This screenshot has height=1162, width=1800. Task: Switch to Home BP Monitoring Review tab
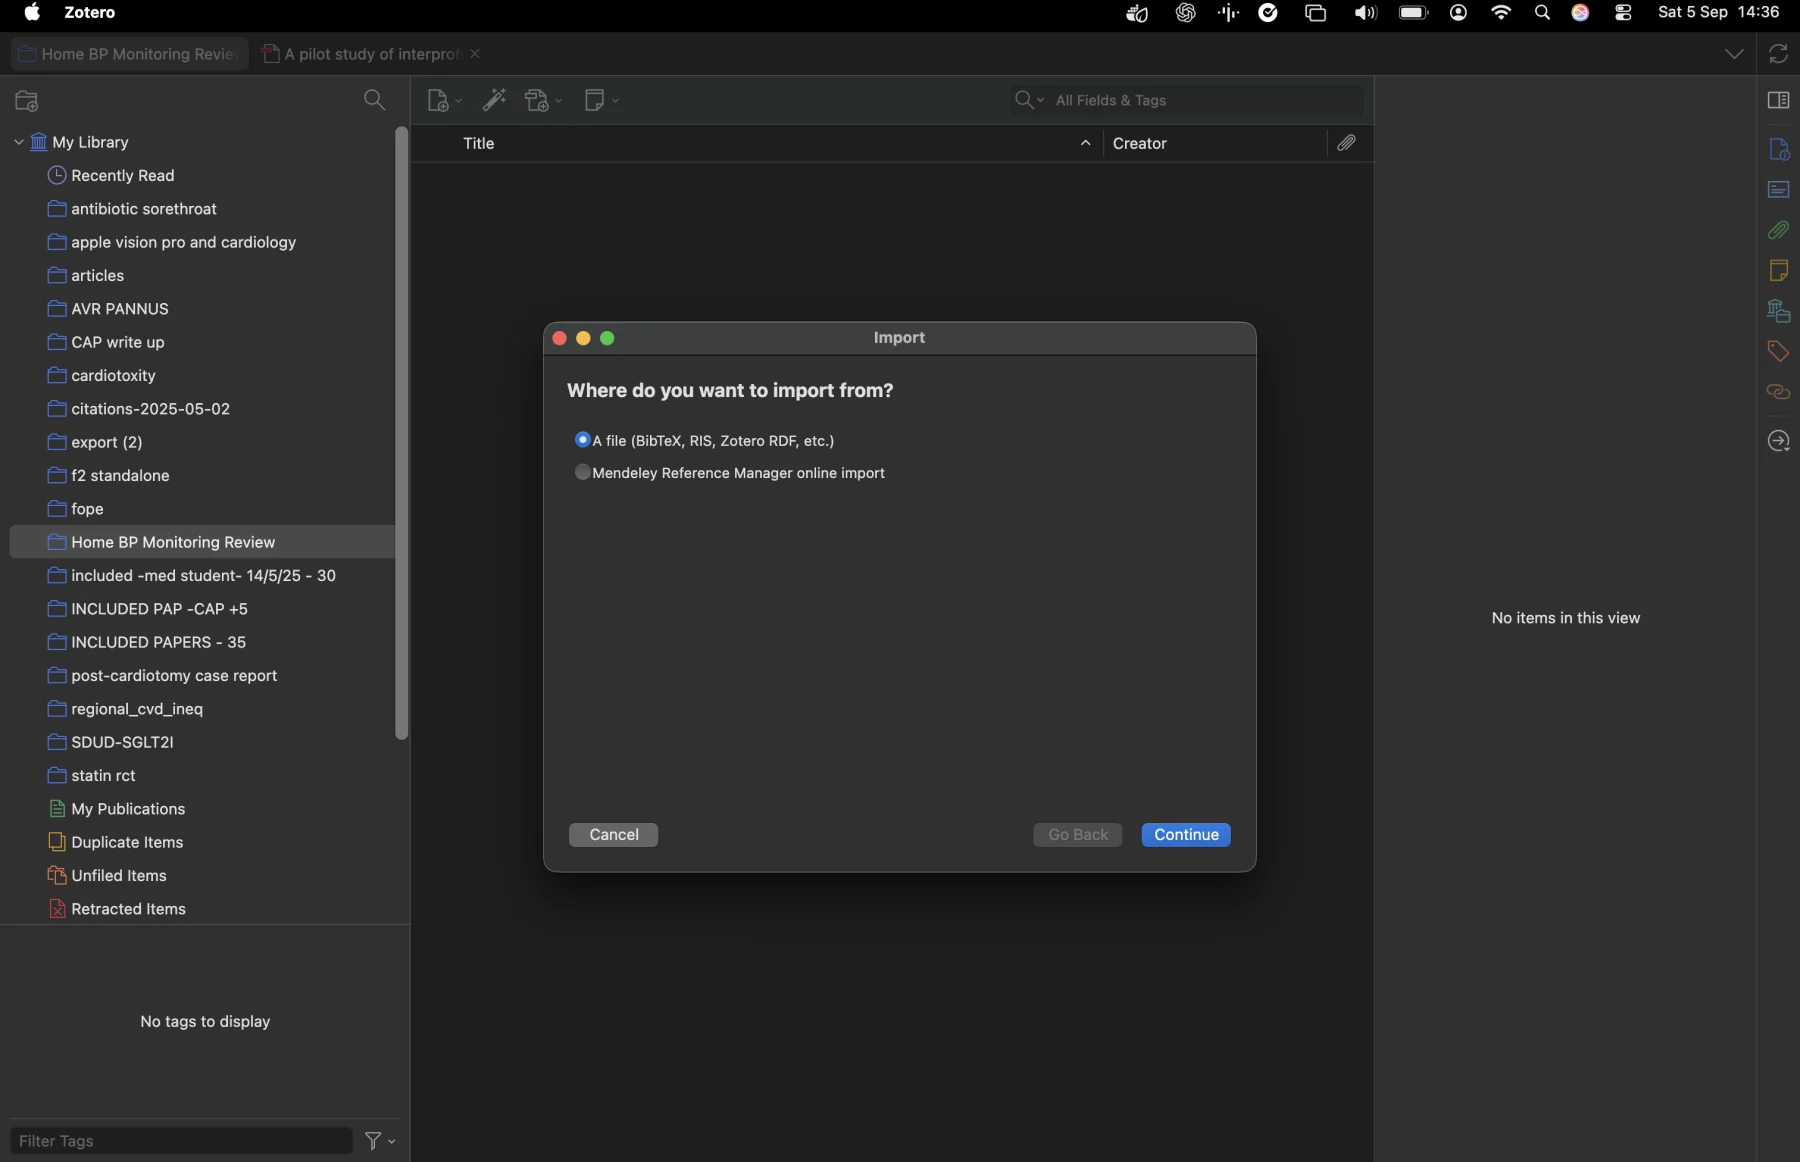click(x=130, y=54)
